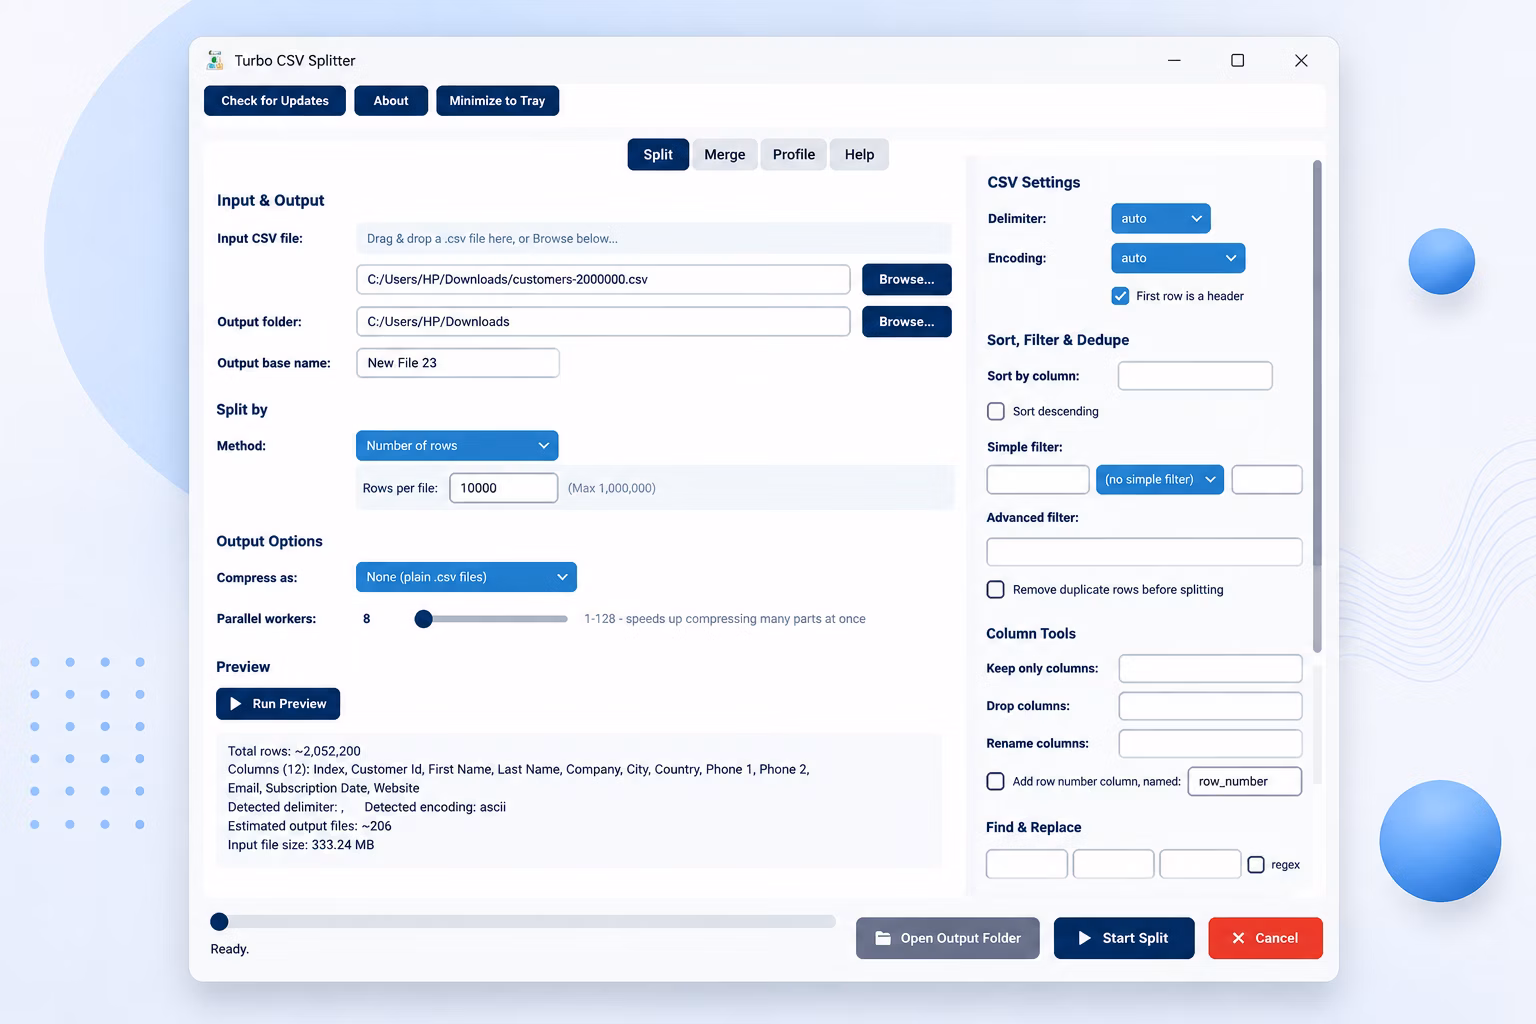The image size is (1536, 1024).
Task: Click the row_number column name field
Action: point(1245,782)
